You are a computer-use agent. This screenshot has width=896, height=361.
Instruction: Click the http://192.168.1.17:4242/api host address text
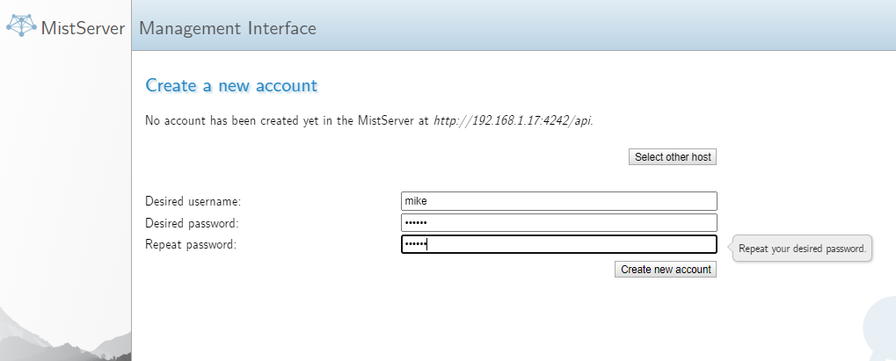[x=512, y=121]
